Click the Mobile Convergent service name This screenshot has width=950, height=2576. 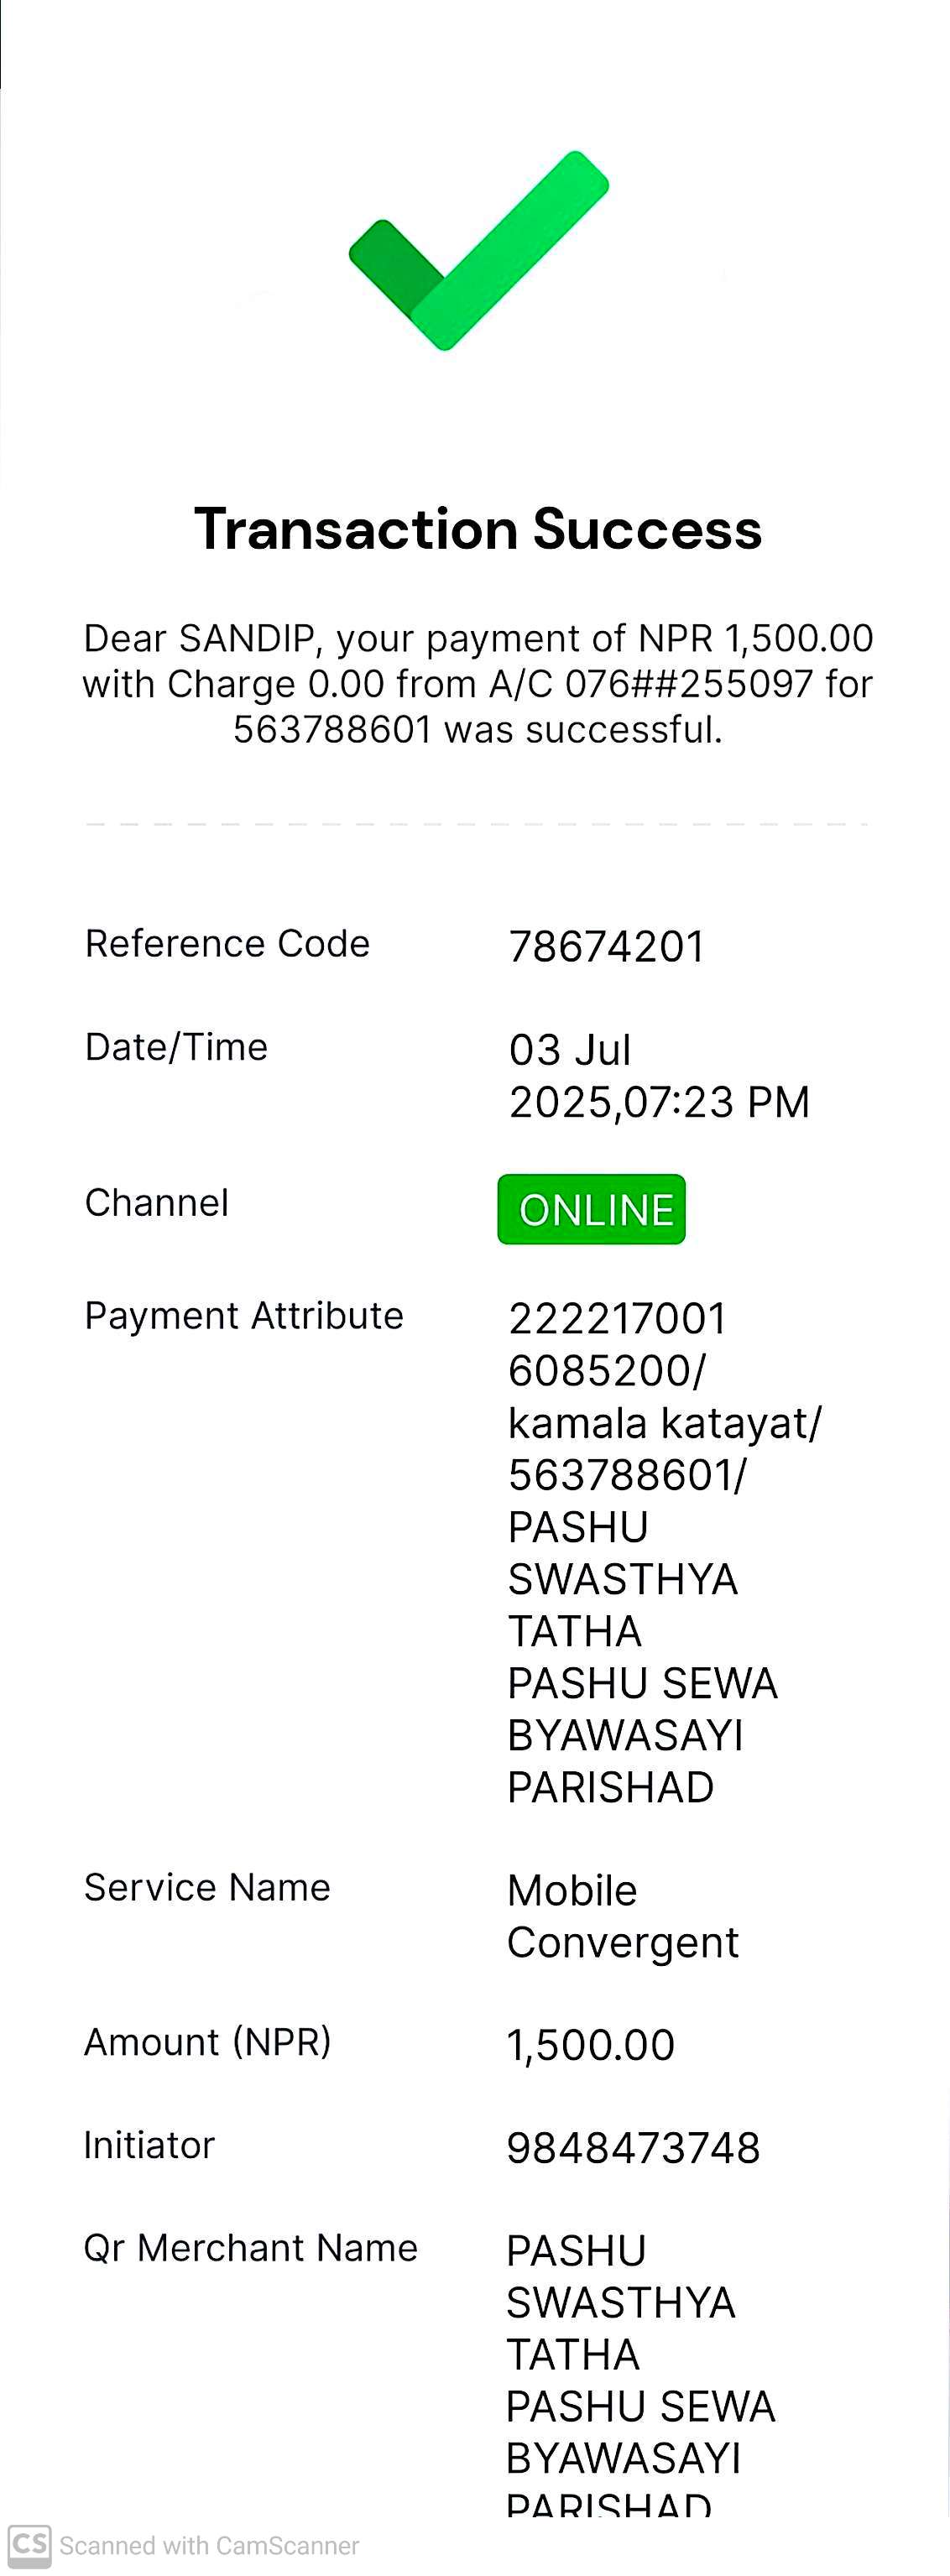coord(622,1916)
